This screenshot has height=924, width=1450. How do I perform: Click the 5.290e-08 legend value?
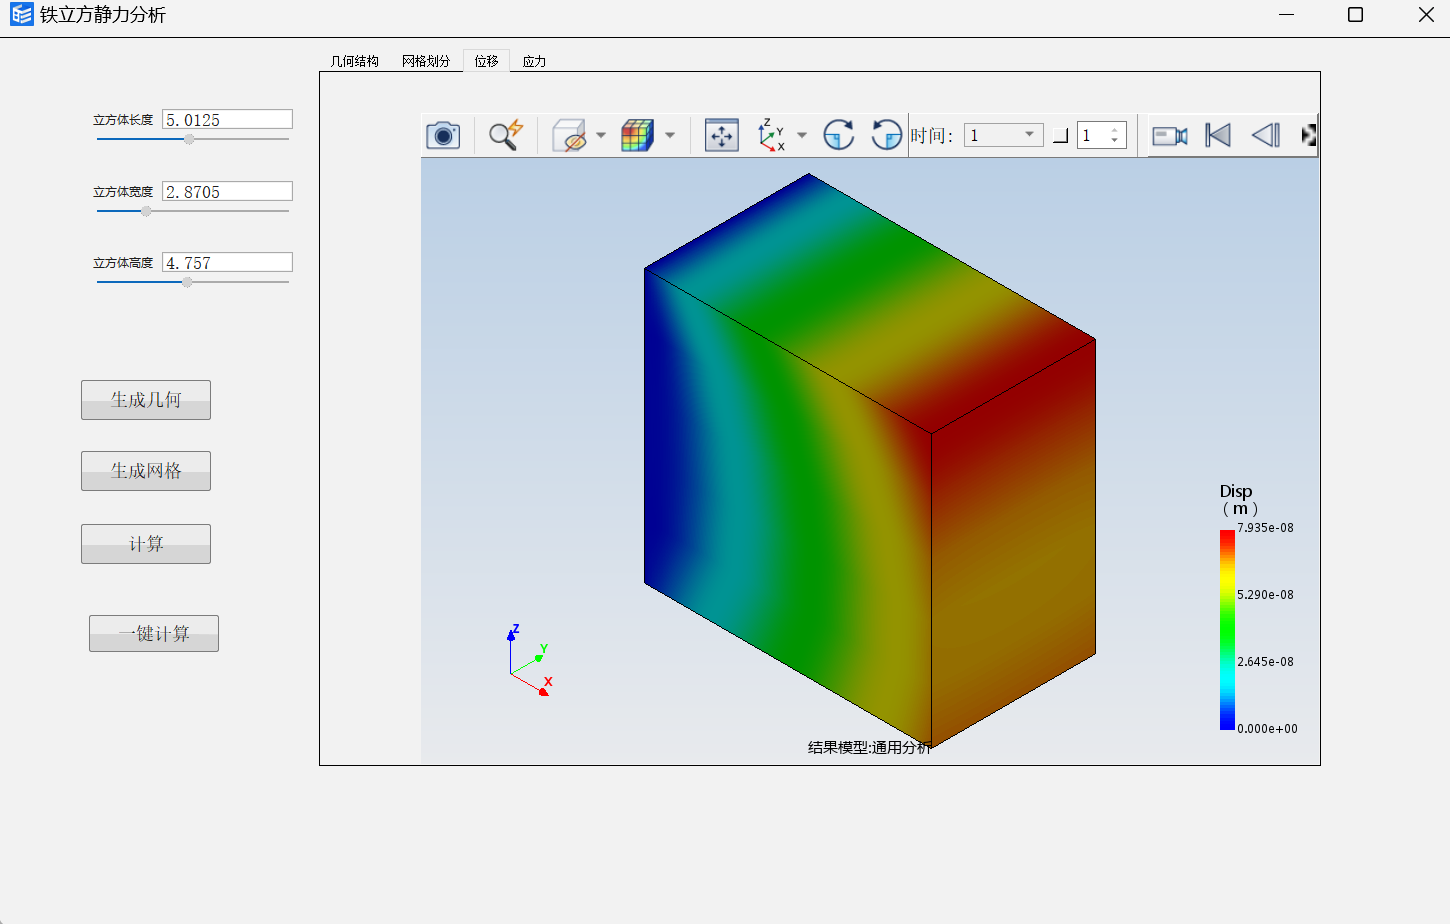click(1265, 595)
